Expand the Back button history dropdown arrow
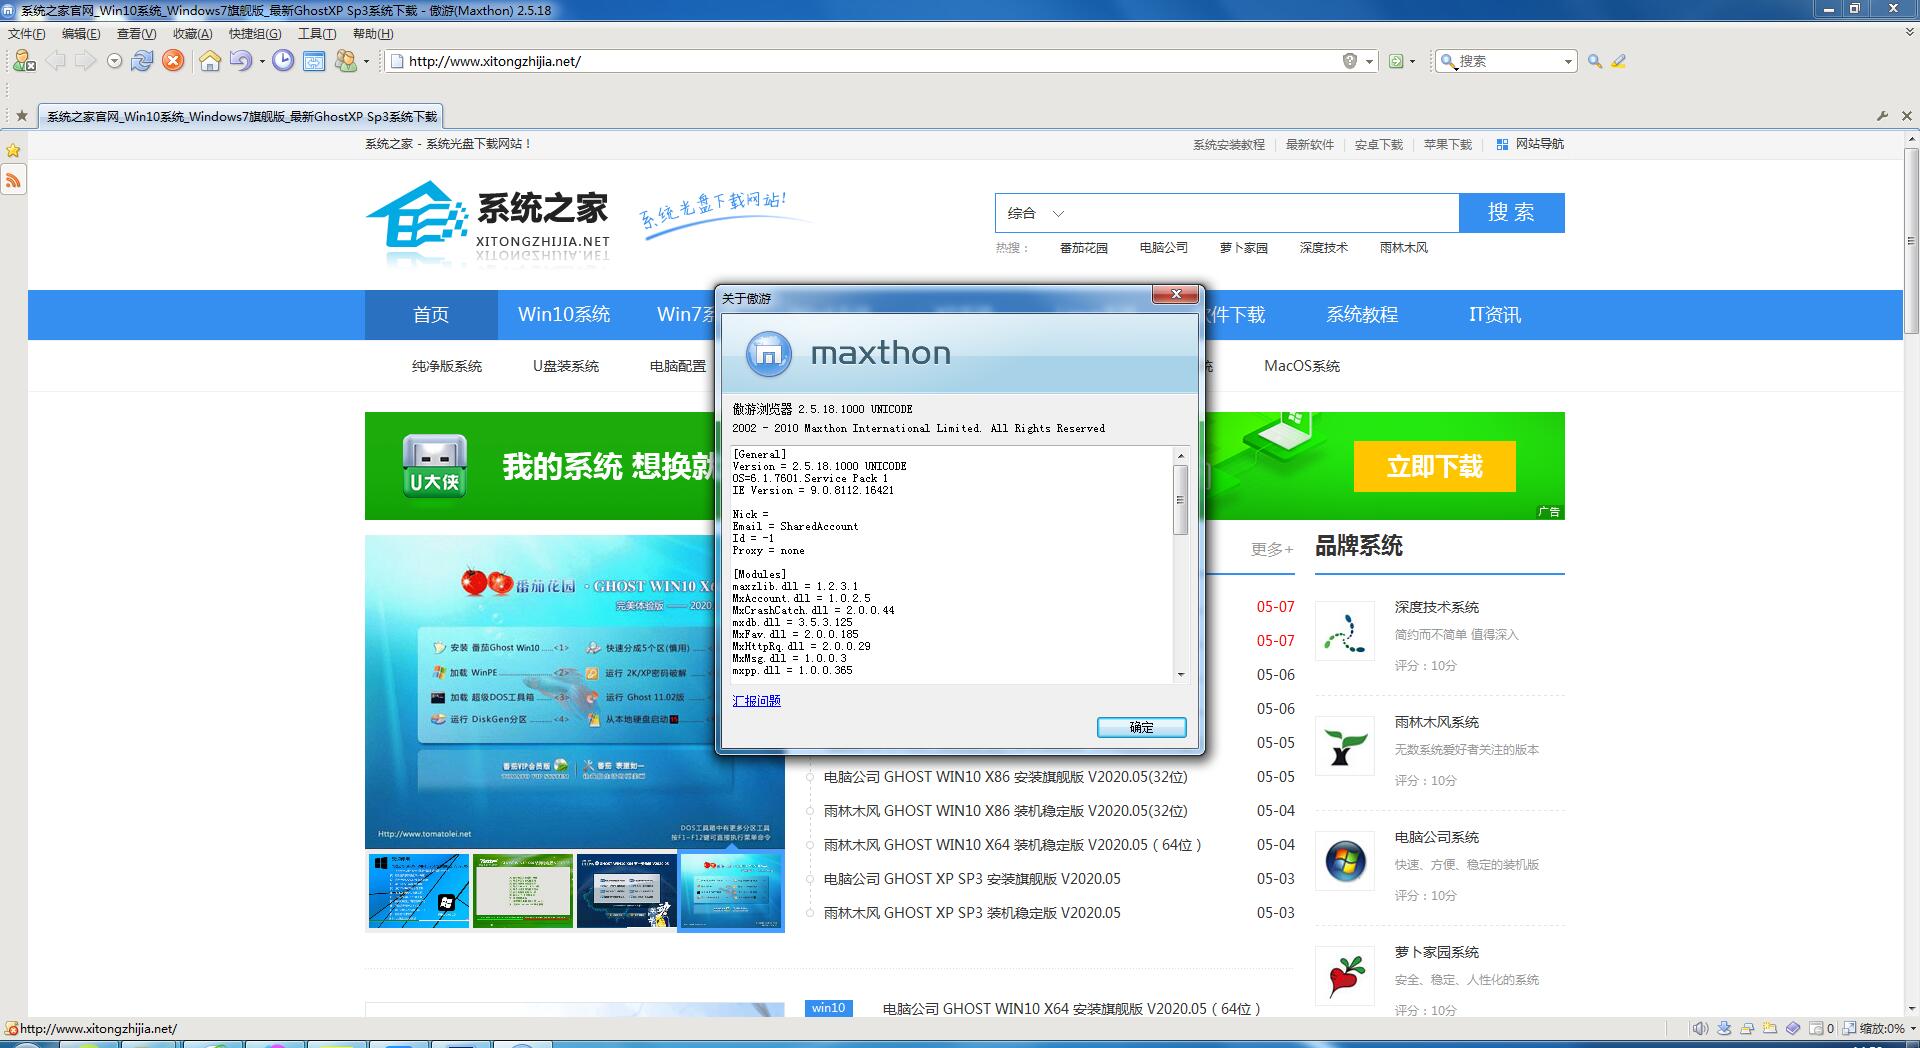 coord(113,61)
